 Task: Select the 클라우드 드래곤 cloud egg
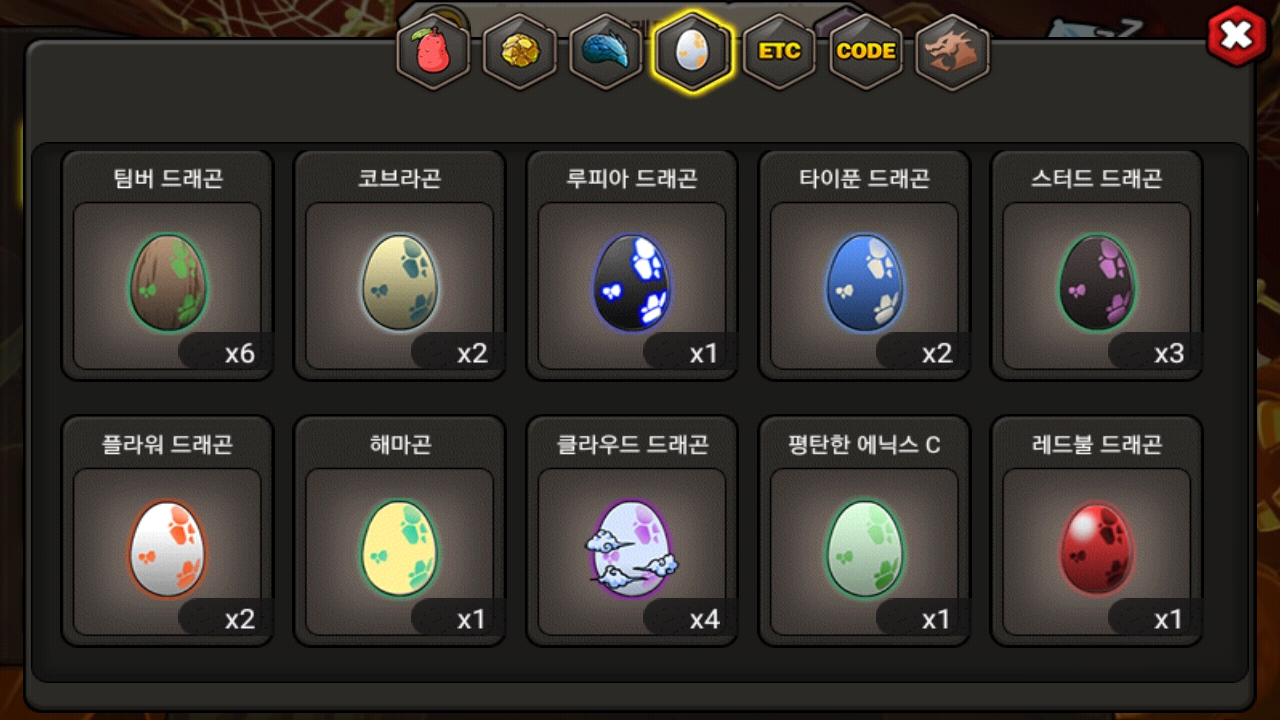point(632,549)
